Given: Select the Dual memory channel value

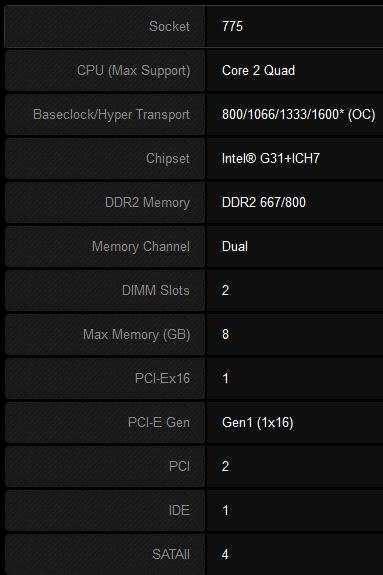Looking at the screenshot, I should coord(235,246).
